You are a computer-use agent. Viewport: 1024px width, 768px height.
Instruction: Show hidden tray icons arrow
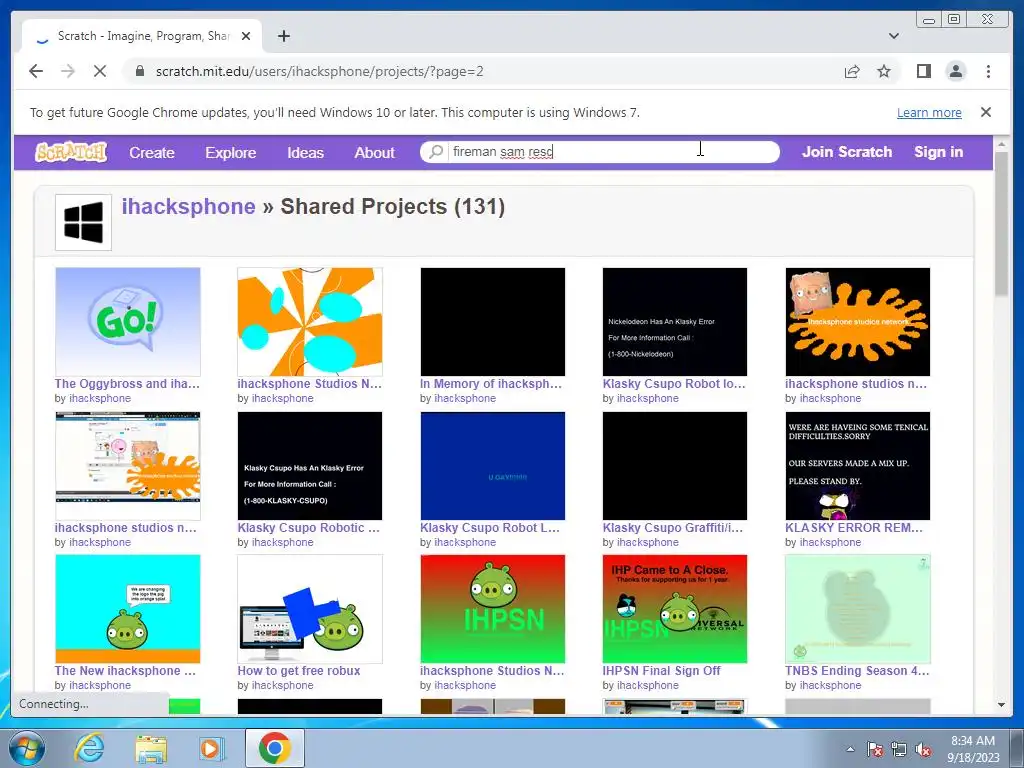[850, 749]
